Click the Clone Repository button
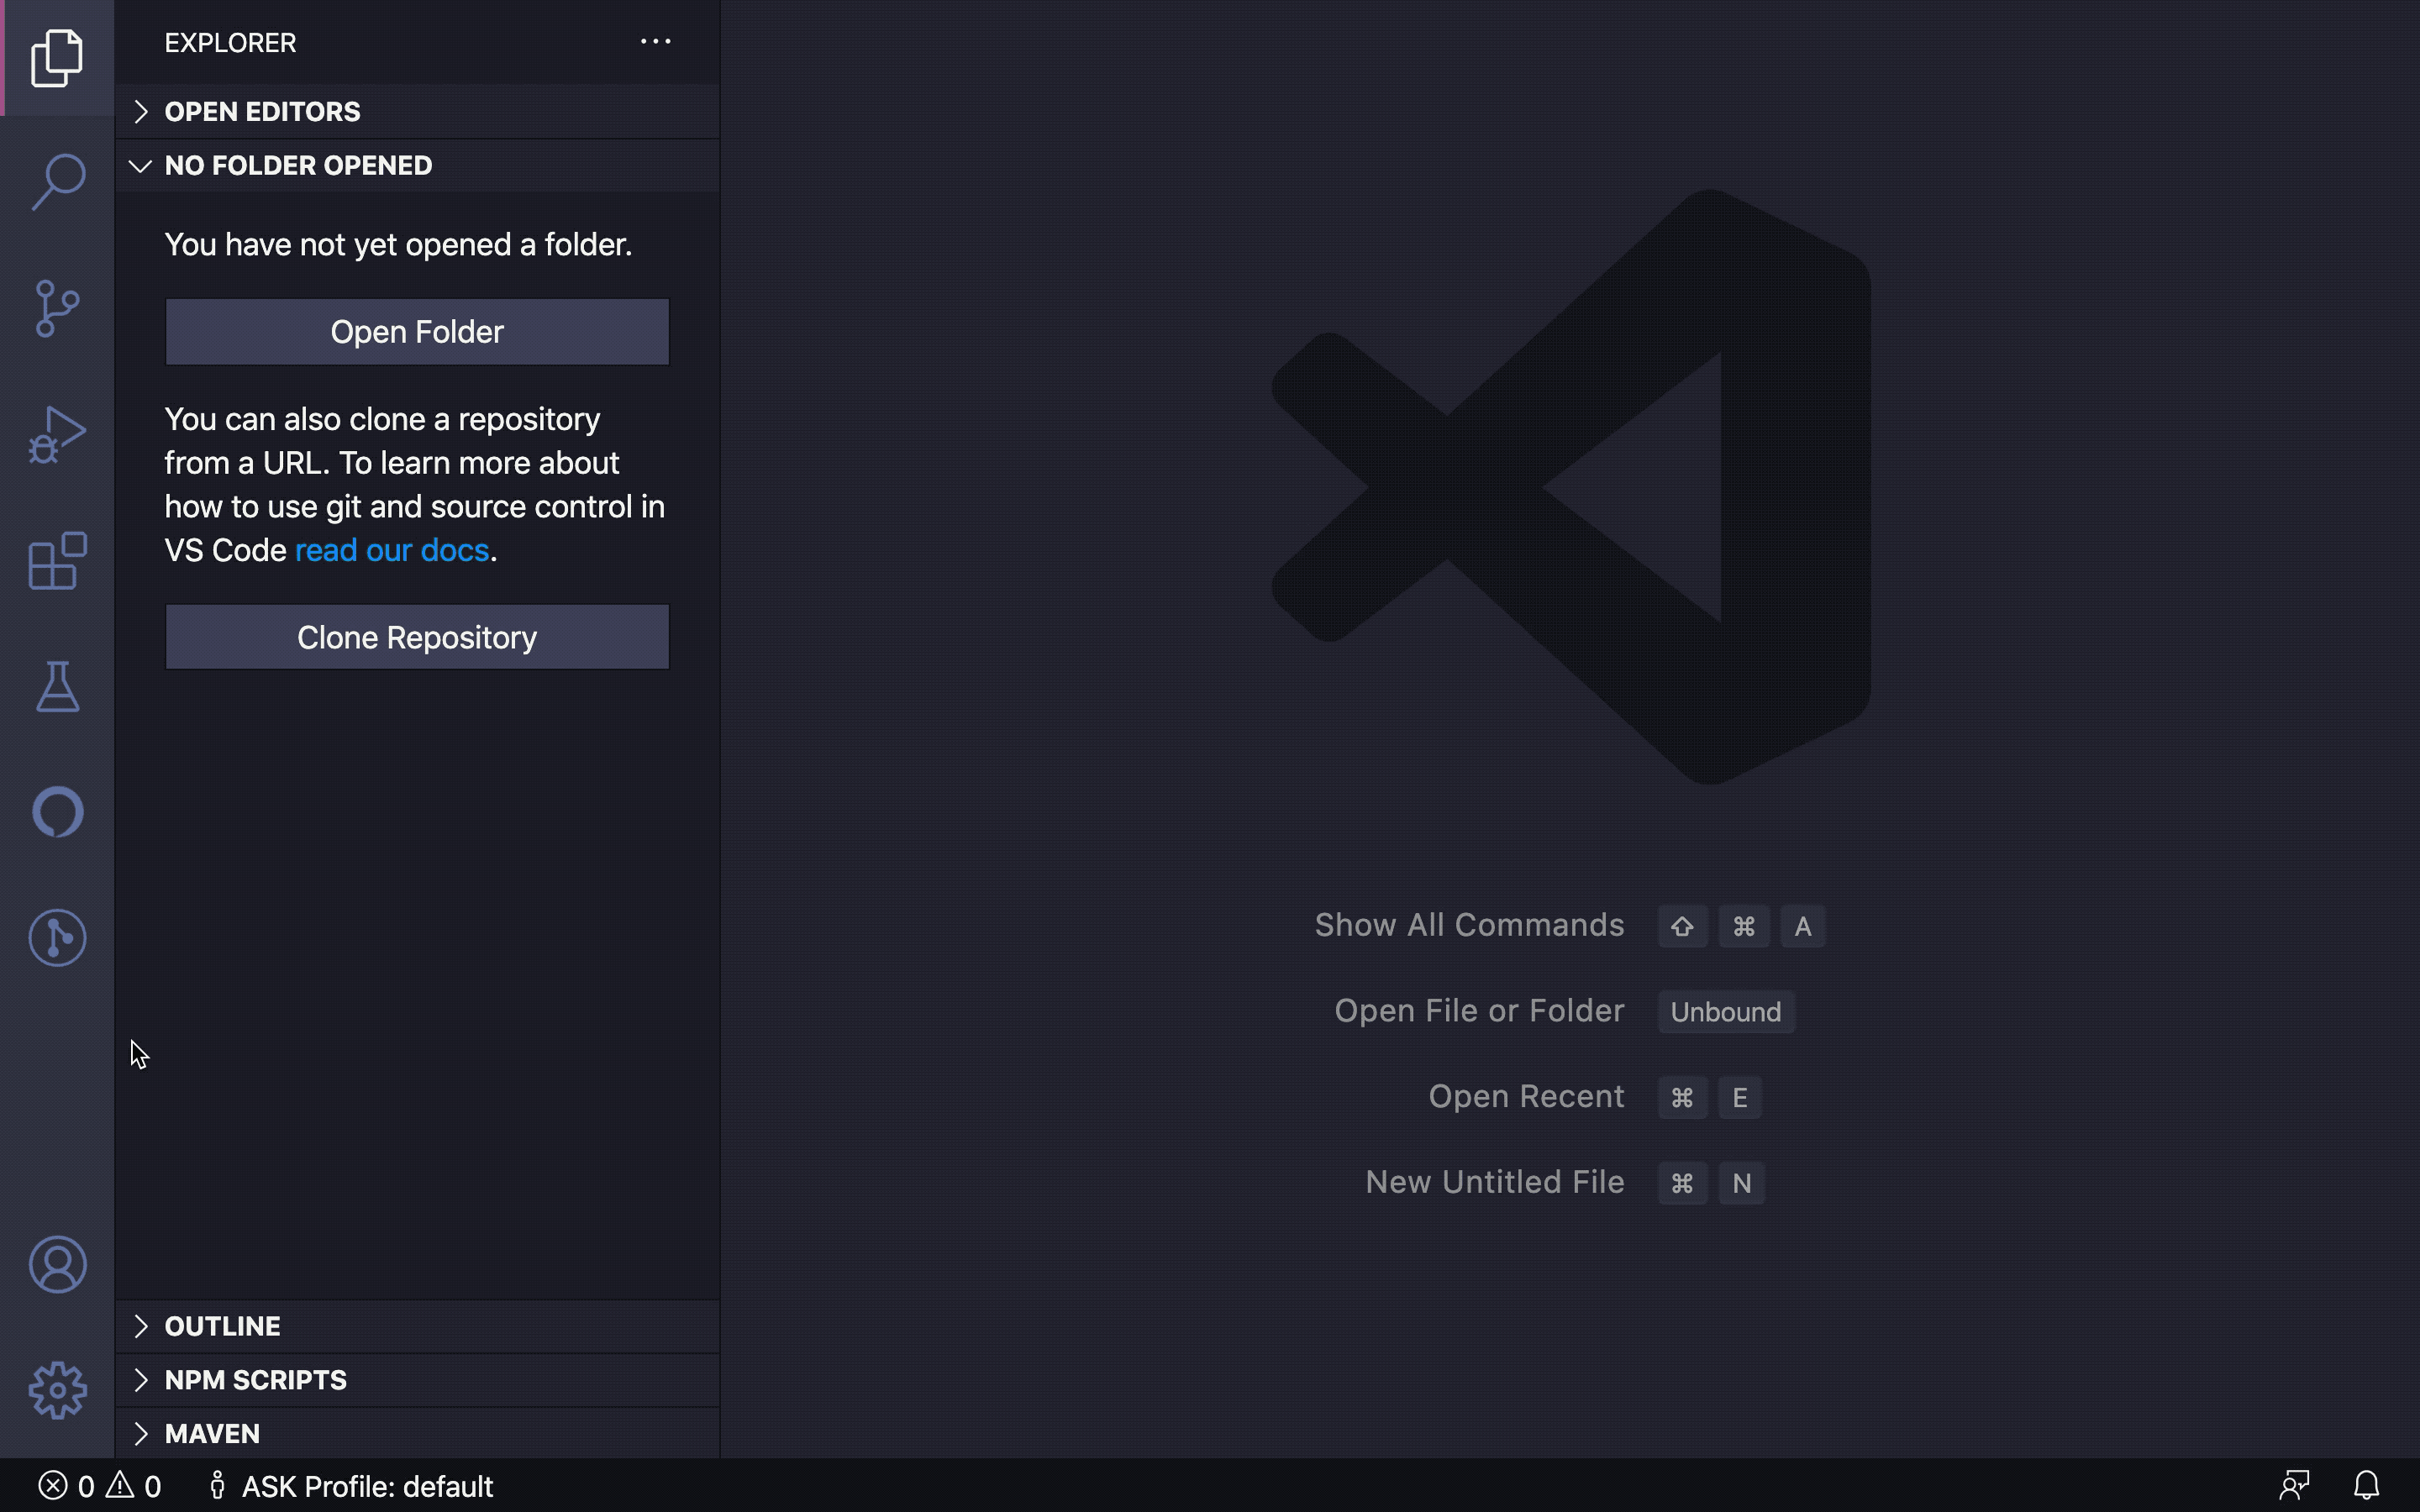This screenshot has width=2420, height=1512. tap(417, 637)
